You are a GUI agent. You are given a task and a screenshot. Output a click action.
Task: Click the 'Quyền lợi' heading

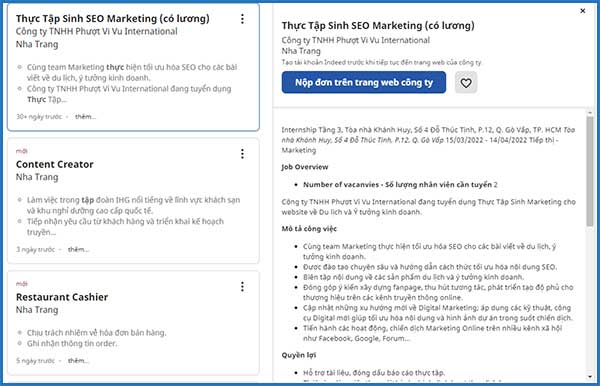point(298,355)
